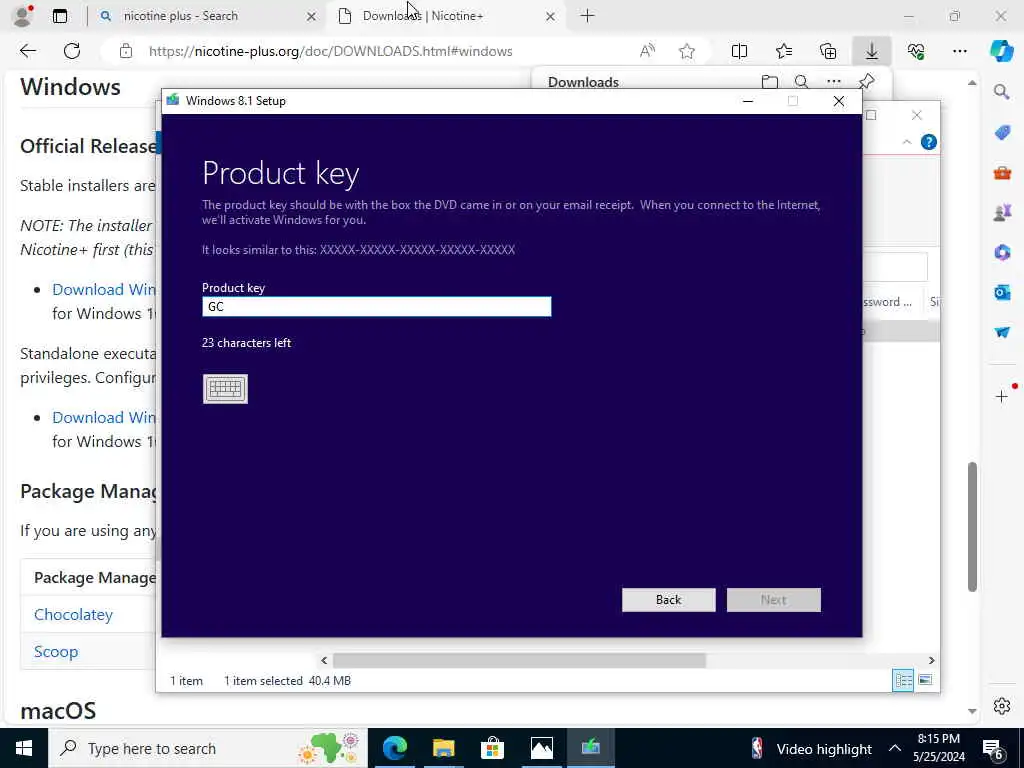Click the Back button in Windows 8.1 Setup
Screen dimensions: 1024x768
coord(668,600)
